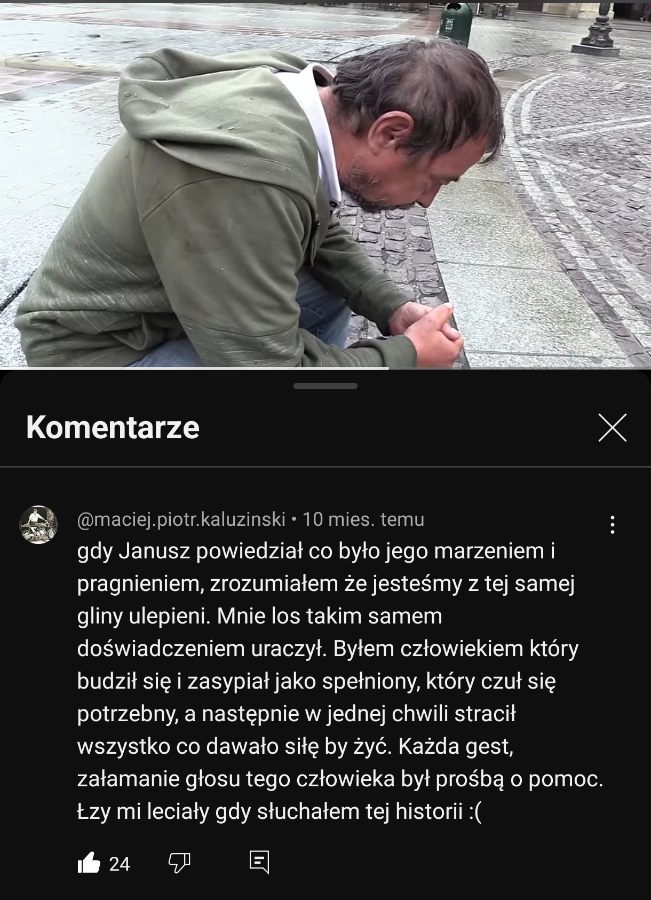Tap the panel drag handle bar
This screenshot has height=900, width=651.
pyautogui.click(x=326, y=386)
